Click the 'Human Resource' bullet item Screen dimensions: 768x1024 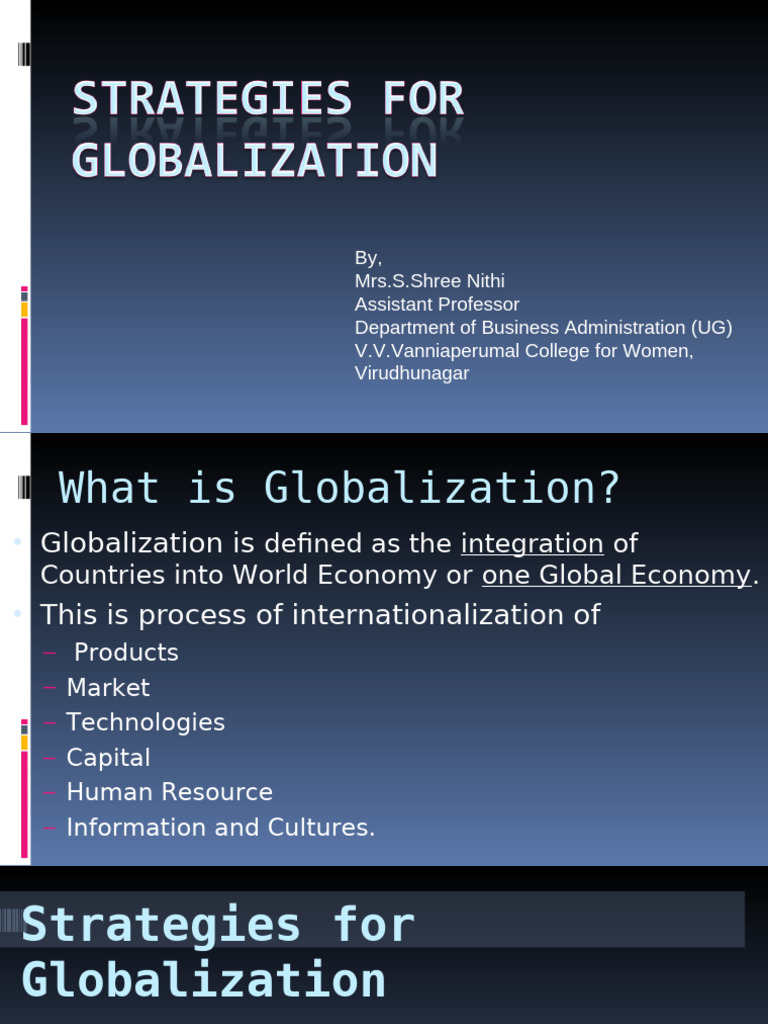point(170,792)
